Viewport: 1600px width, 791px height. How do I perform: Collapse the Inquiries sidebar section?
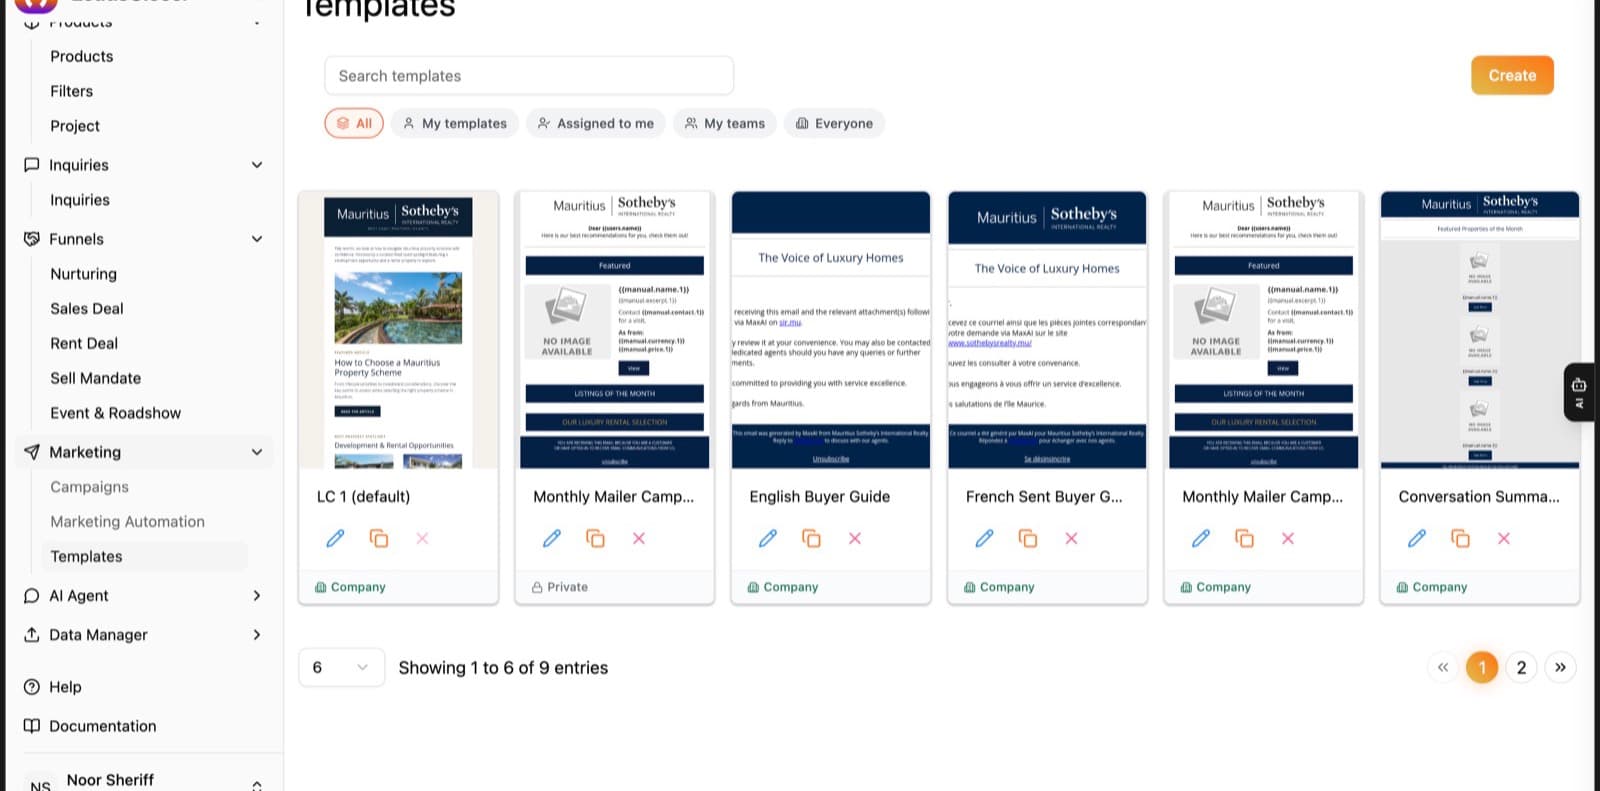point(257,165)
